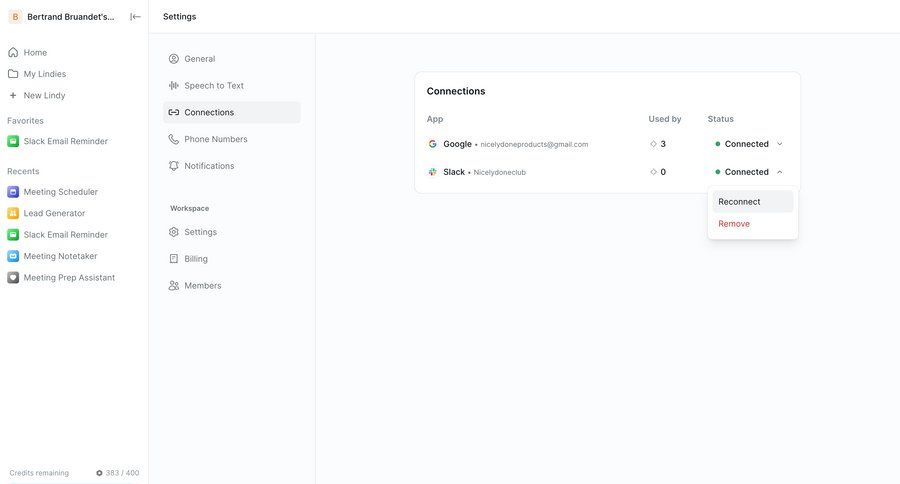The height and width of the screenshot is (484, 900).
Task: Click the Slack logo icon
Action: tap(432, 172)
